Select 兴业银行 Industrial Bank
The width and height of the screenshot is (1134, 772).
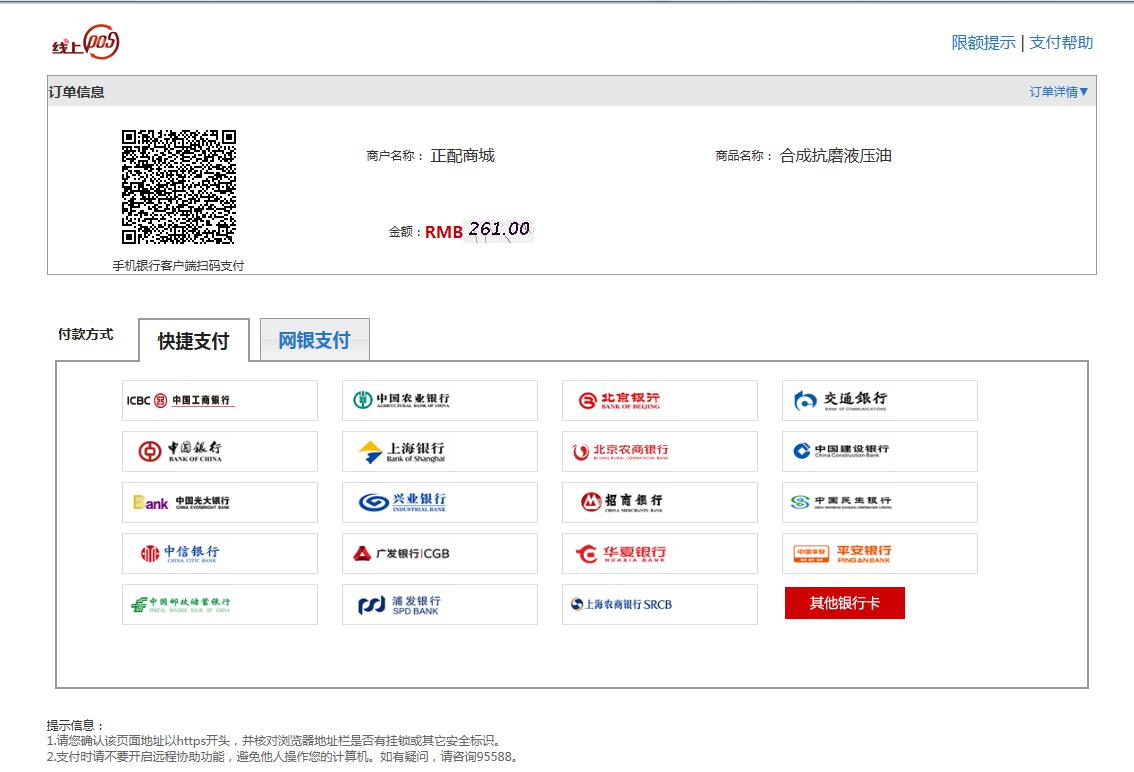click(440, 502)
